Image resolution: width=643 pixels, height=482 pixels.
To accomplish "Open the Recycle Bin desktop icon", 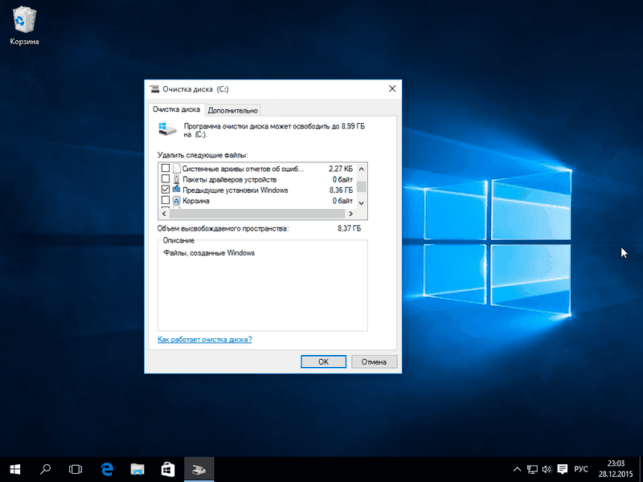I will click(x=24, y=25).
